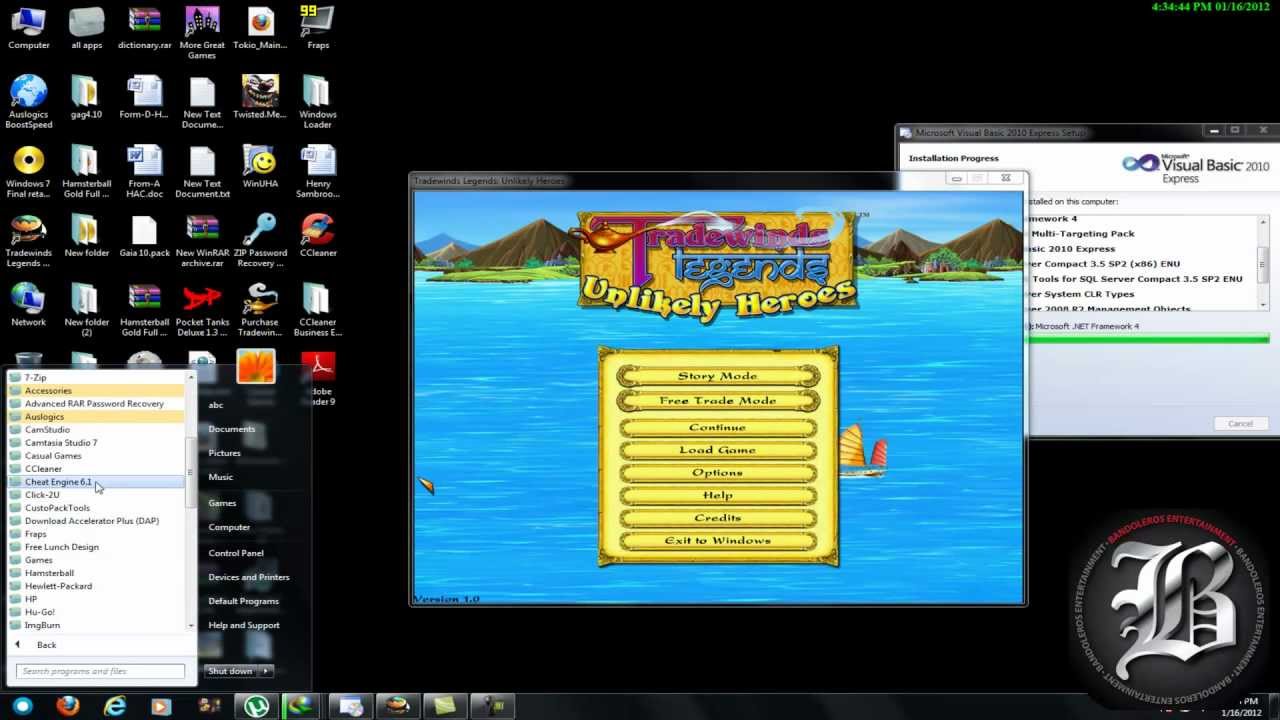The height and width of the screenshot is (720, 1280).
Task: Open Windows Media Player taskbar icon
Action: coord(161,706)
